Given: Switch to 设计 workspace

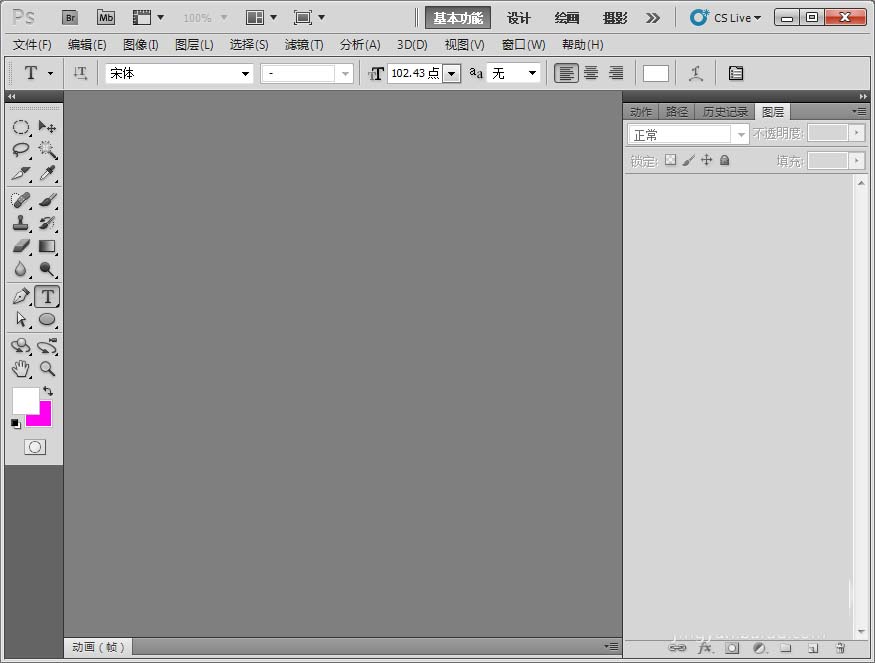Looking at the screenshot, I should [x=518, y=18].
